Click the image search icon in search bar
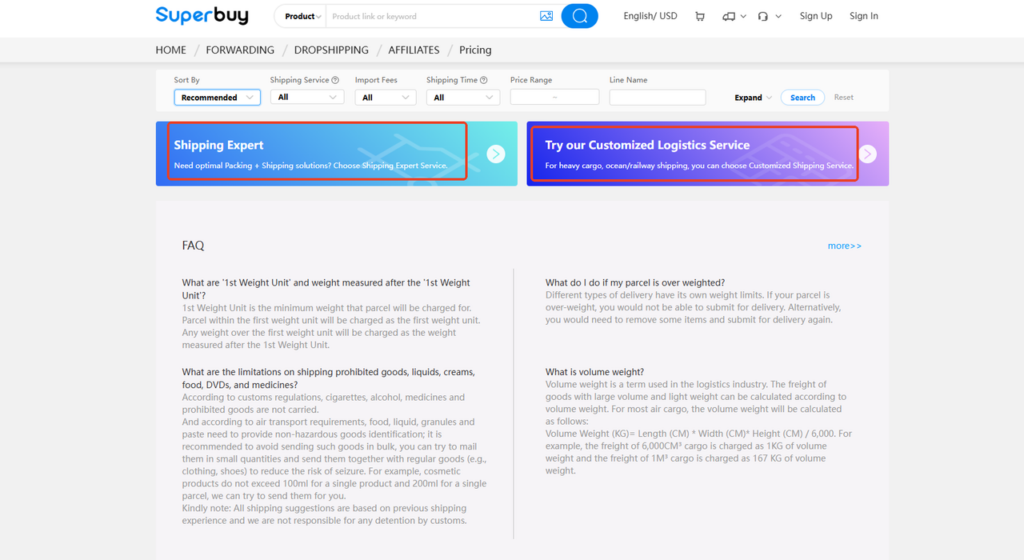The height and width of the screenshot is (560, 1024). (546, 16)
